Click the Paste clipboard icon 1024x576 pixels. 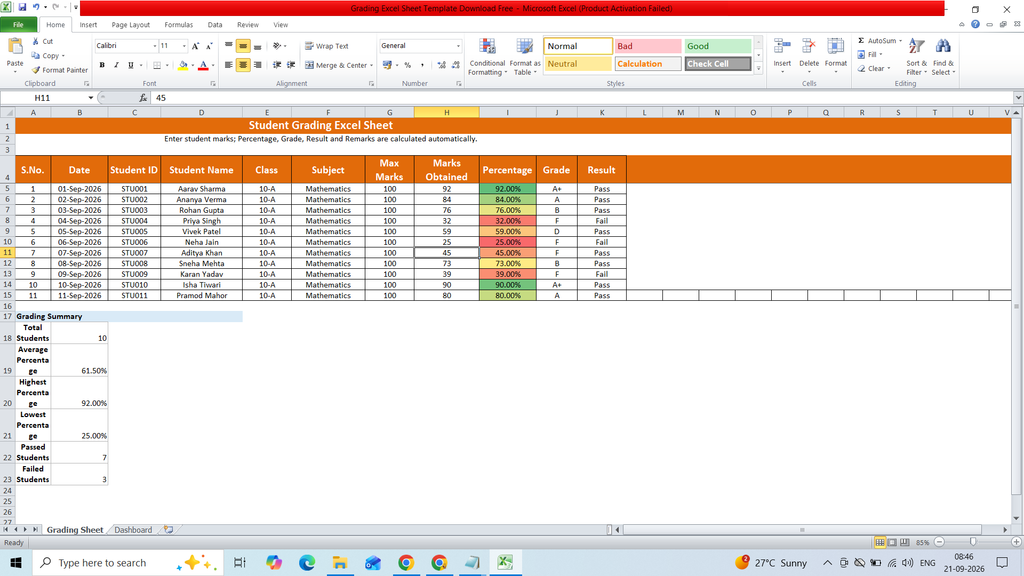[14, 48]
